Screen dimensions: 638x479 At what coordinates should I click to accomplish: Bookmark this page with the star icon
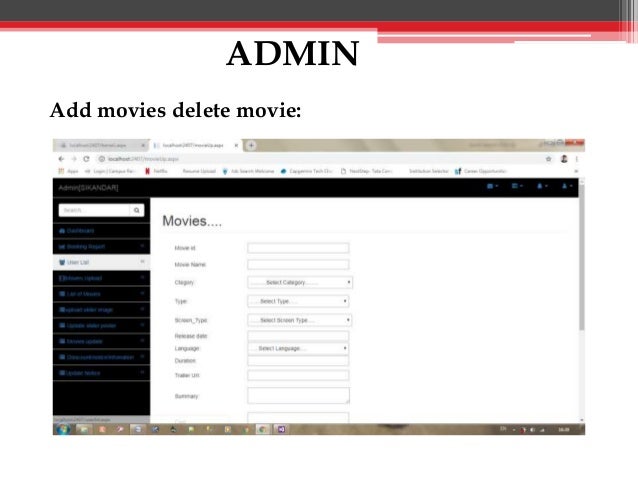pos(548,159)
